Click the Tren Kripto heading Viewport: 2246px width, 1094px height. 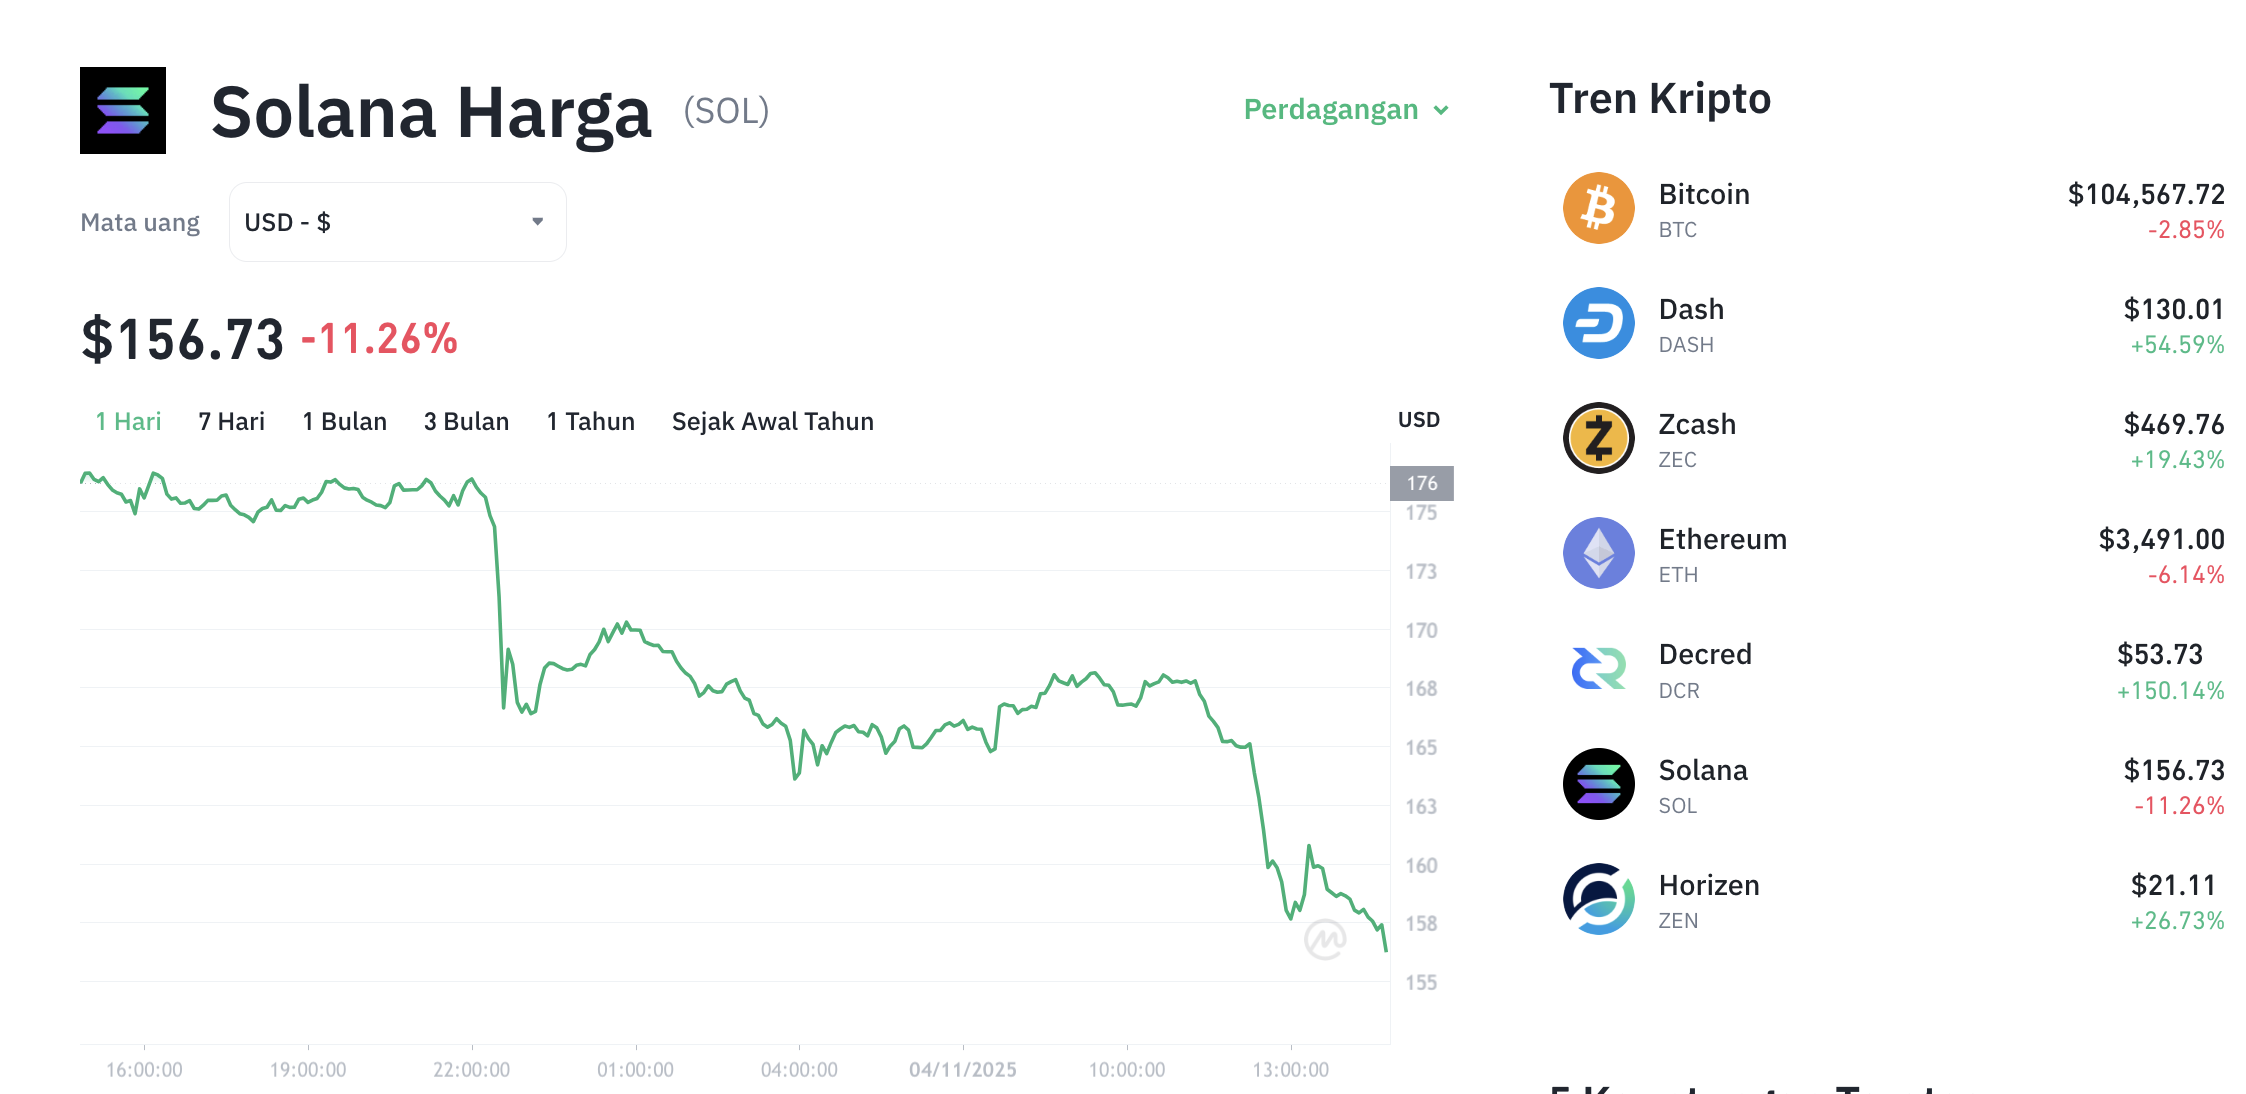(1660, 98)
